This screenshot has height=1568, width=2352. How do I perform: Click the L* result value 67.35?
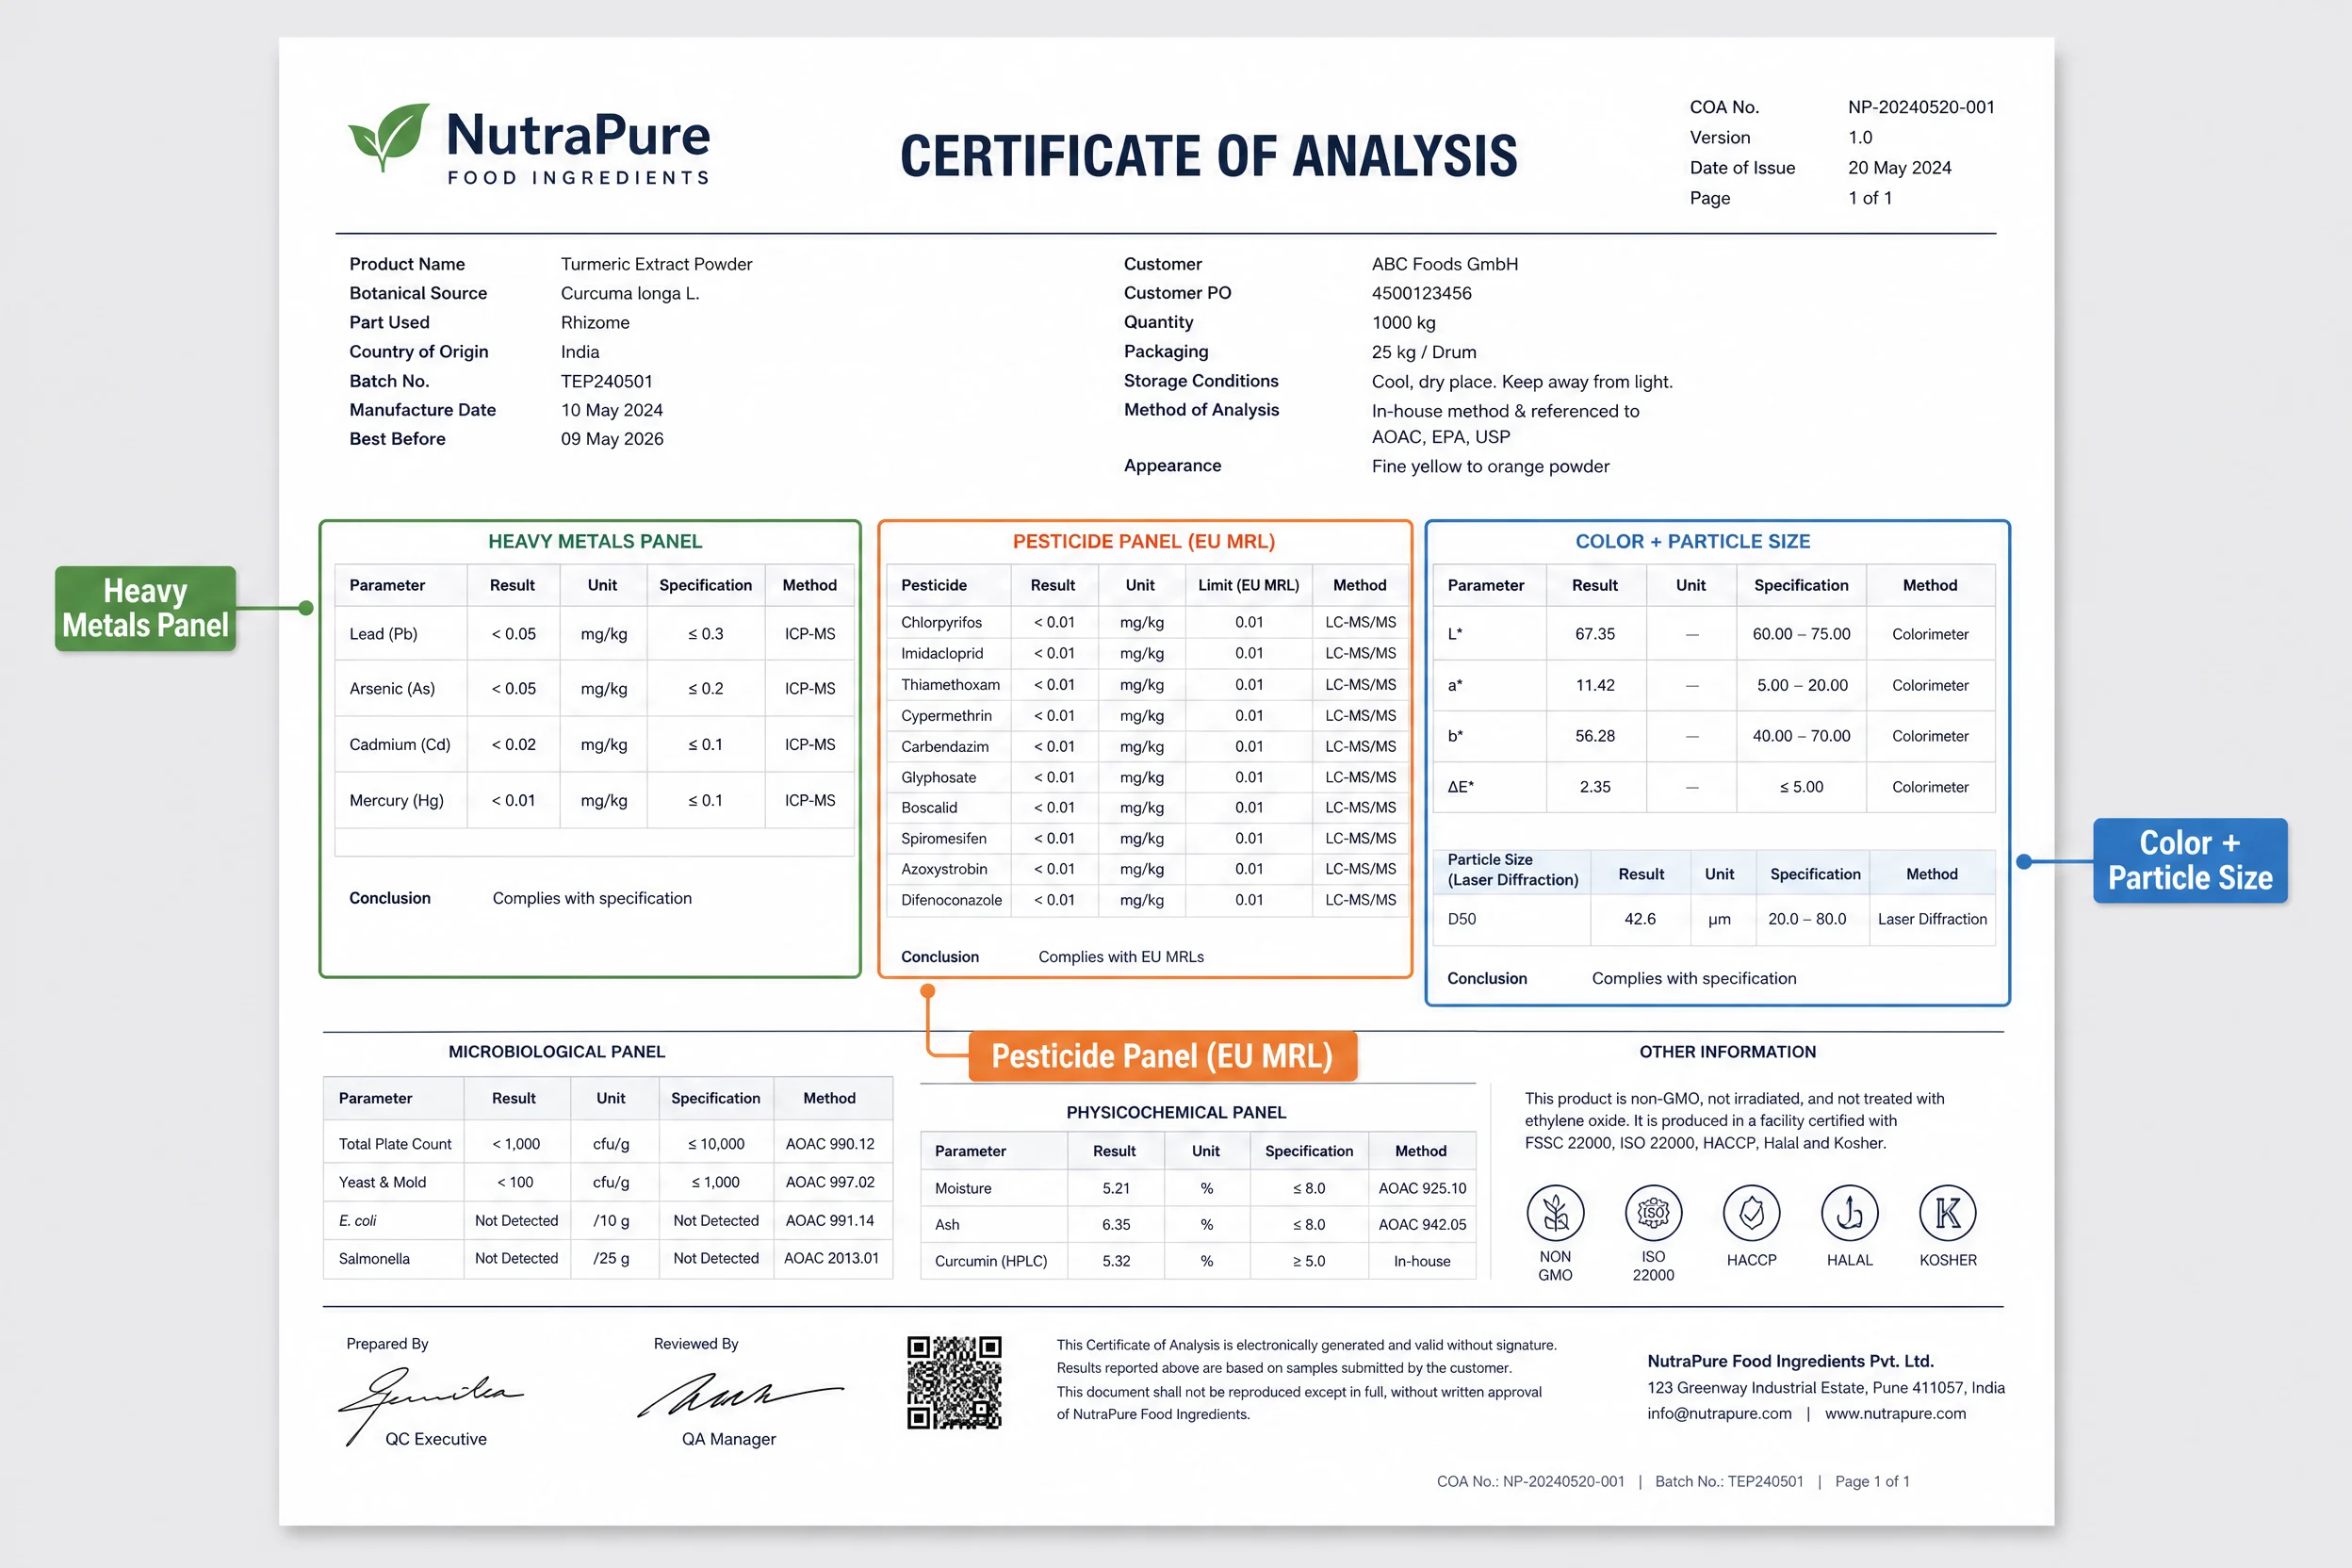tap(1595, 634)
